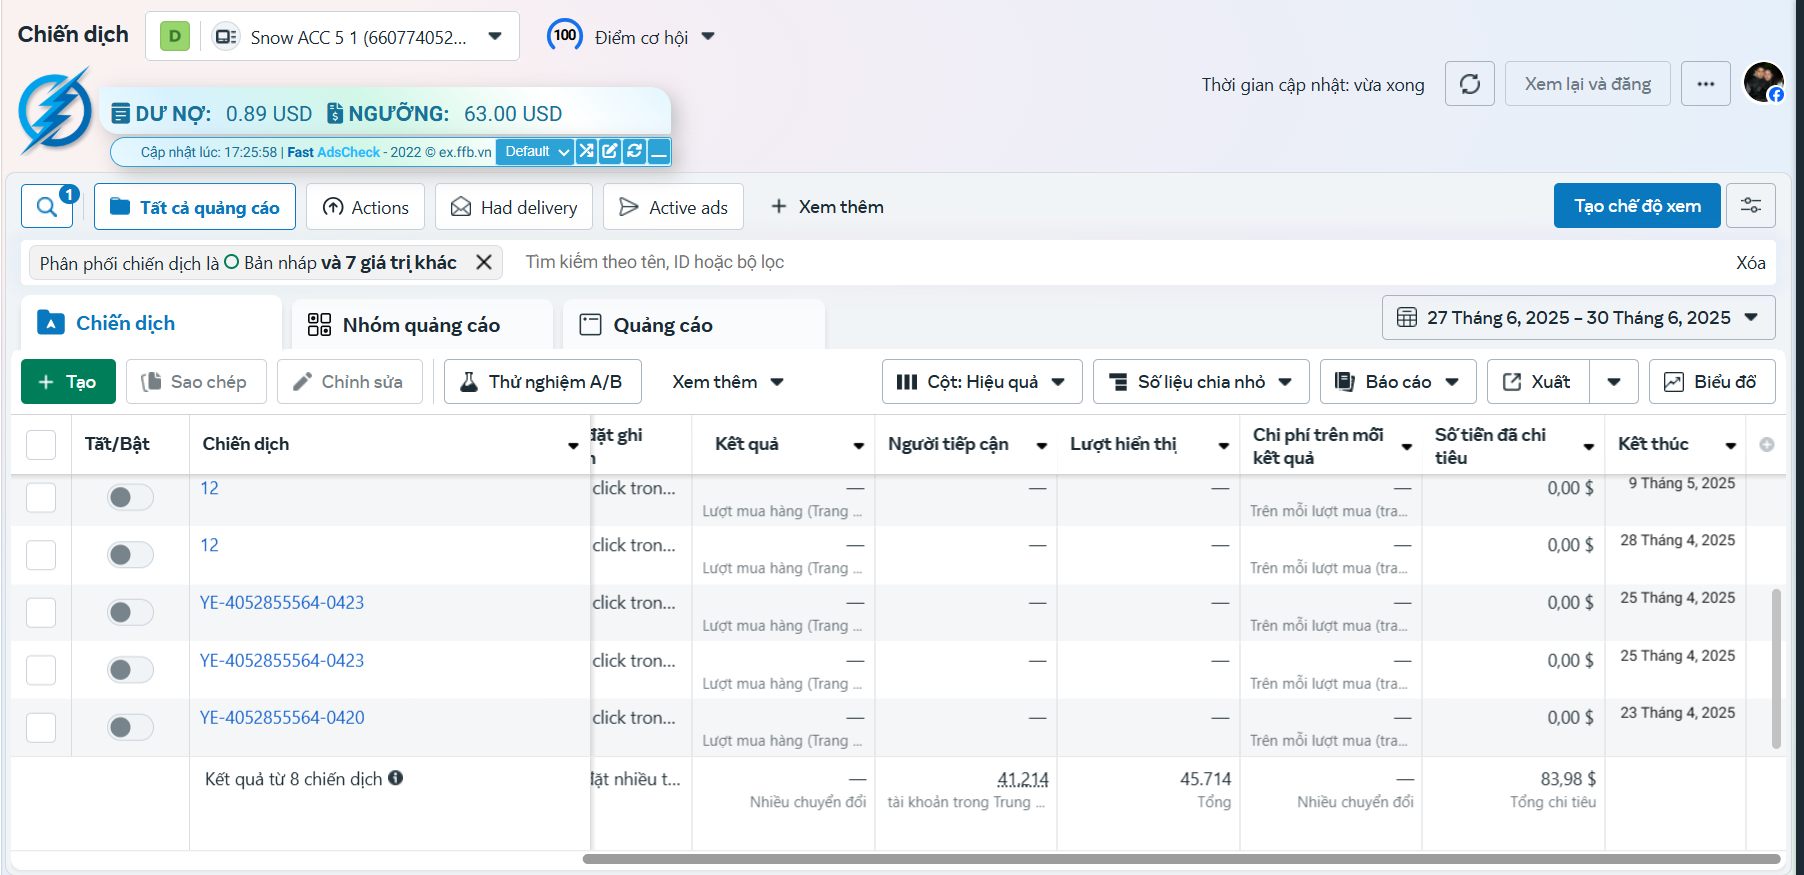Screen dimensions: 1804x875
Task: Open the three-dot more options menu
Action: pyautogui.click(x=1706, y=84)
